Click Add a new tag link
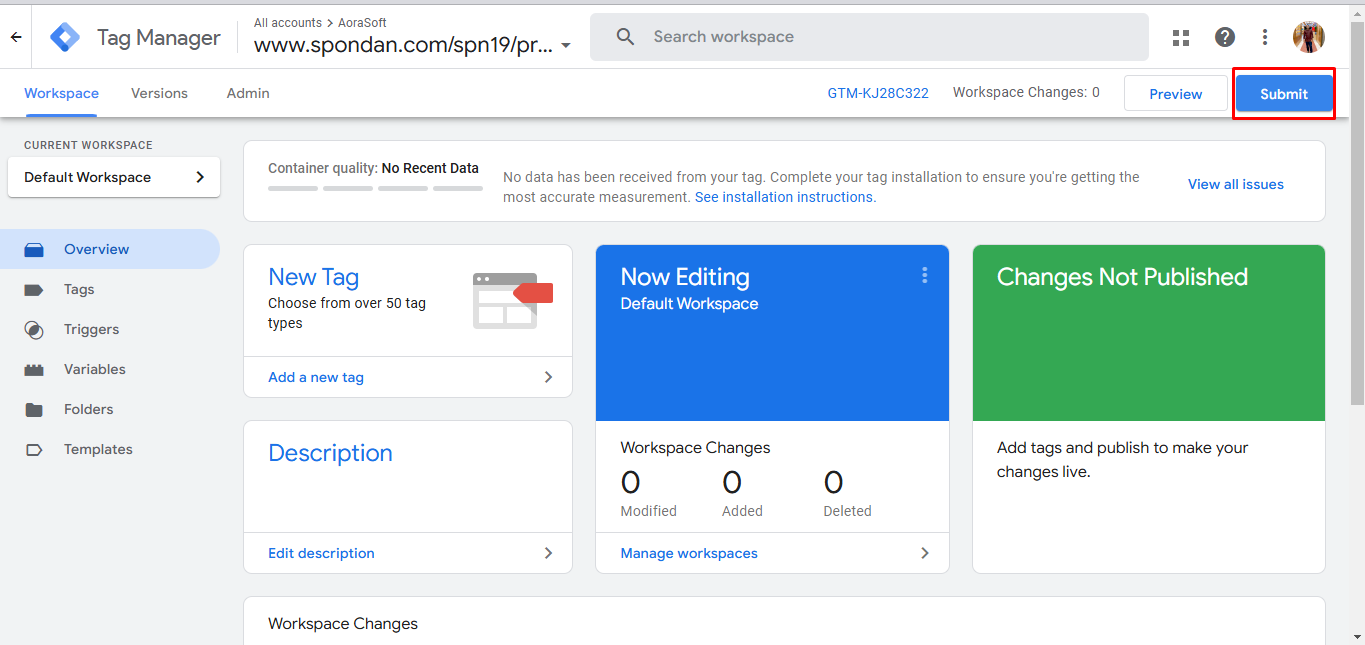 tap(316, 377)
